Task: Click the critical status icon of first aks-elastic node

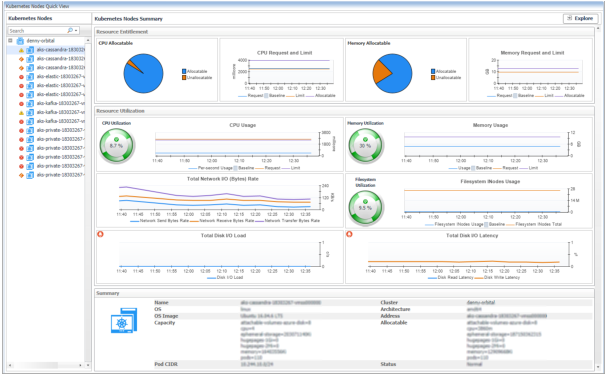Action: point(21,77)
